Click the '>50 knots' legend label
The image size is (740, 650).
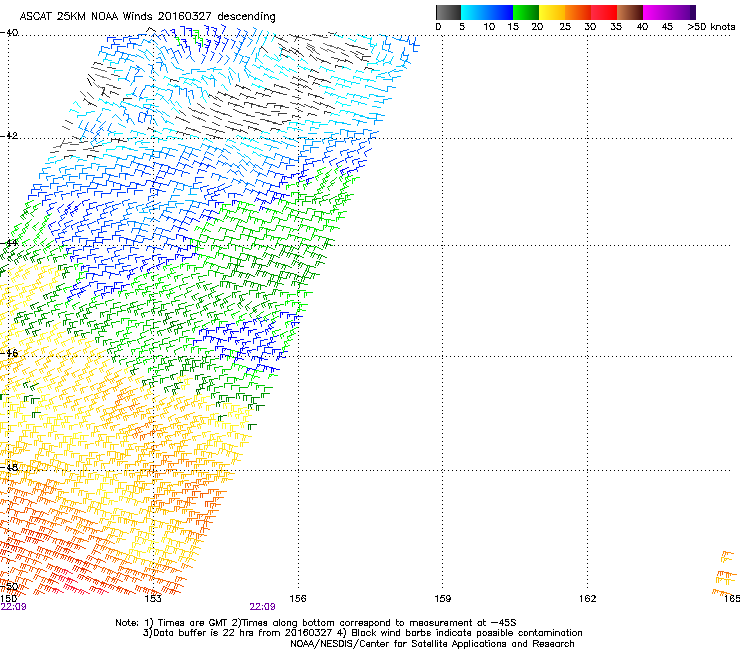[711, 26]
